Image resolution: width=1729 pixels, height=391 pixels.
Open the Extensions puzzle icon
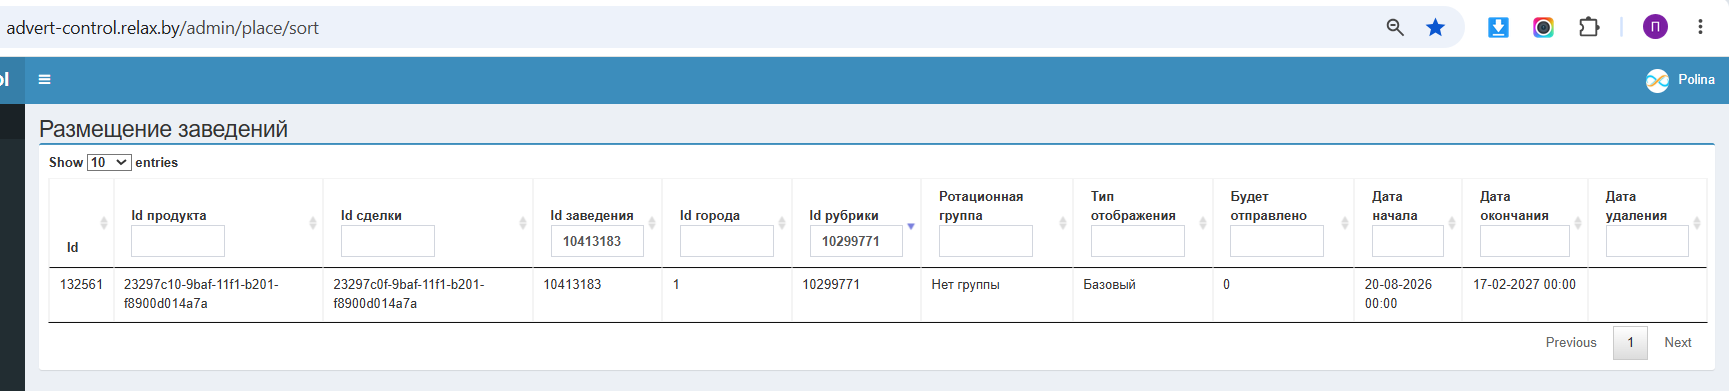[1589, 27]
